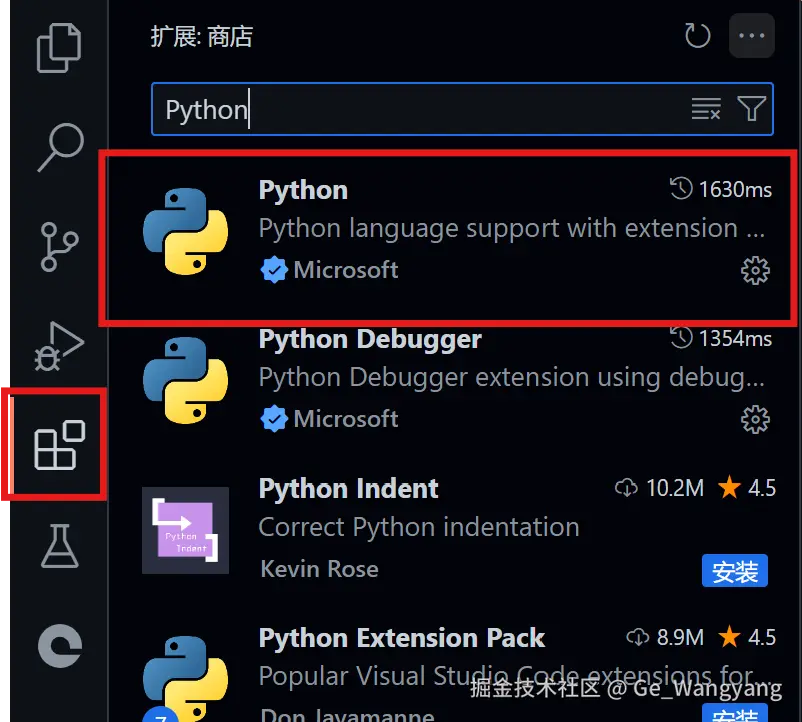Image resolution: width=802 pixels, height=722 pixels.
Task: Click inside the extension search box
Action: coord(420,109)
